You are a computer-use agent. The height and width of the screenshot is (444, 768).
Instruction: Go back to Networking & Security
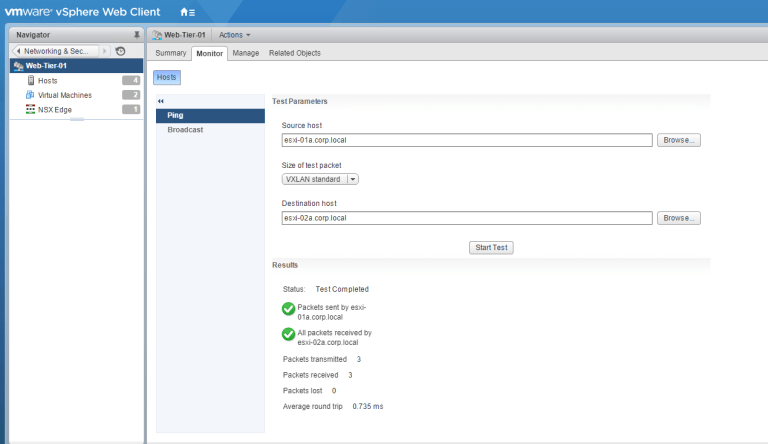point(60,51)
